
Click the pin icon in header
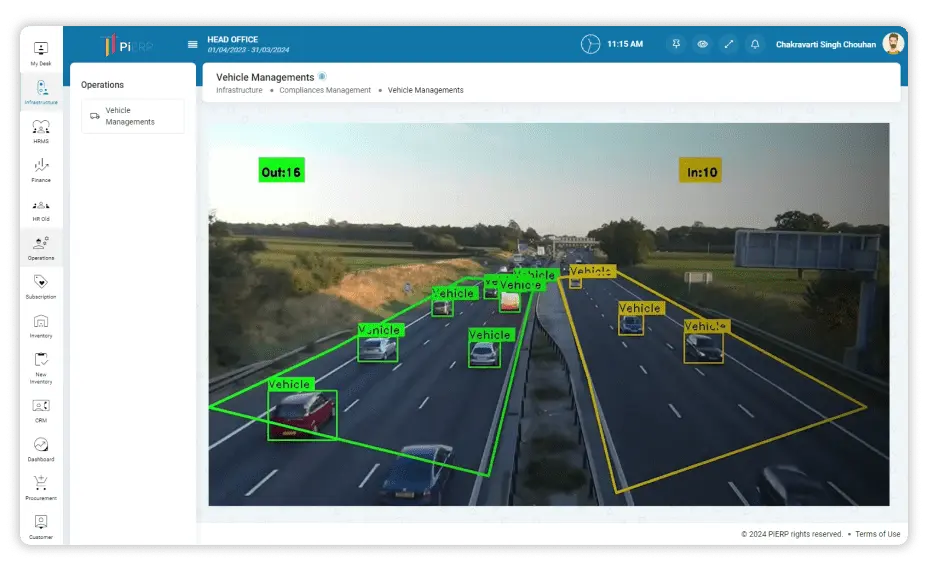tap(676, 44)
